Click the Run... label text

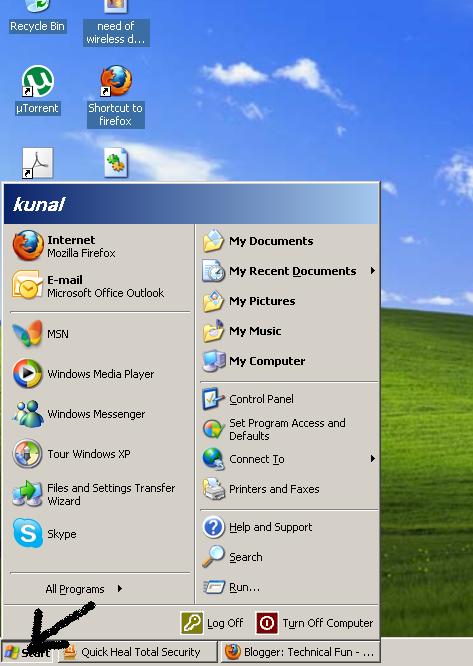coord(244,587)
